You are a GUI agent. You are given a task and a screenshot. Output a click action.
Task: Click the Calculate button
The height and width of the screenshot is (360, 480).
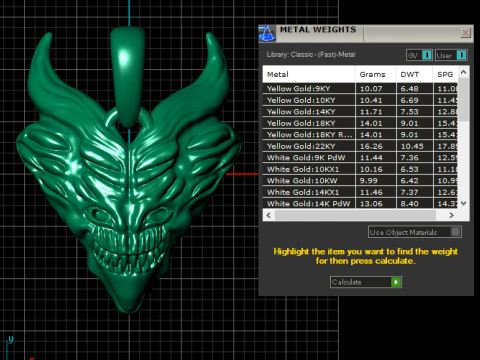(366, 282)
